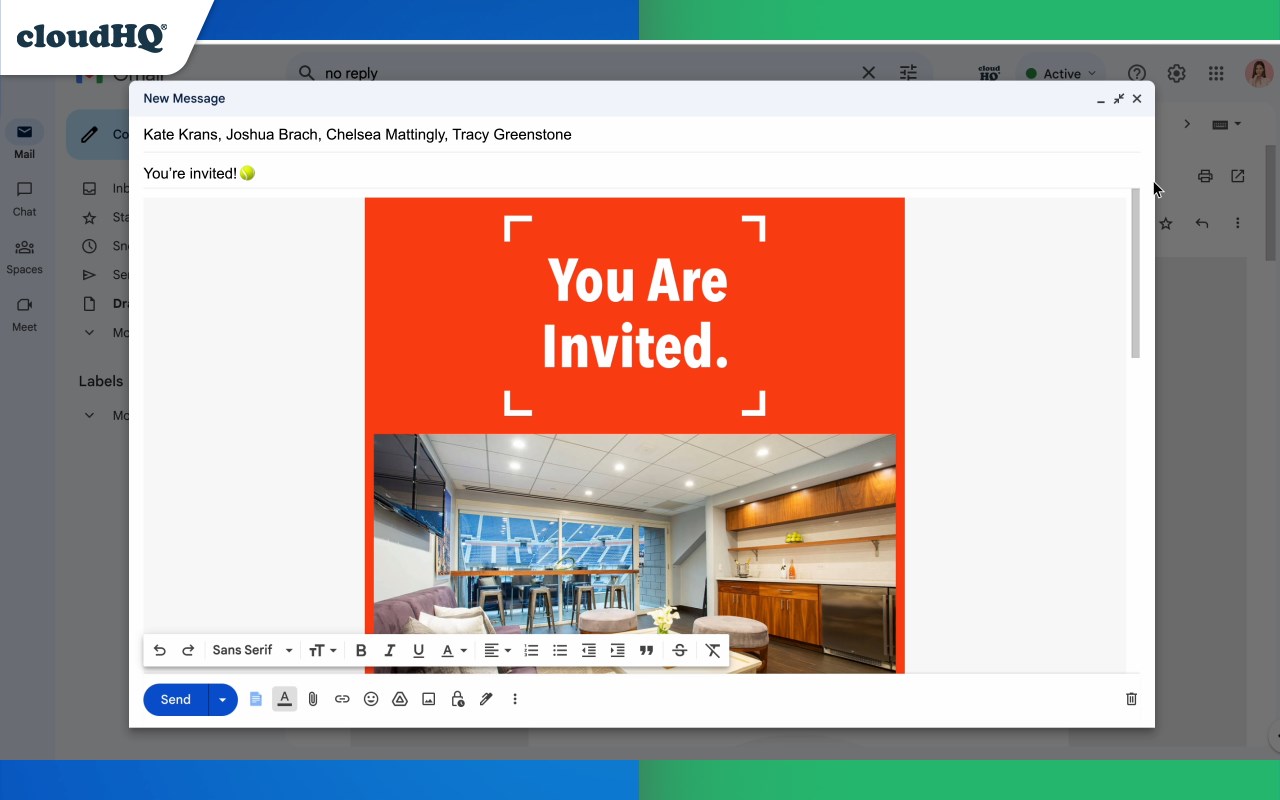1280x800 pixels.
Task: Switch to the Spaces section
Action: [x=24, y=256]
